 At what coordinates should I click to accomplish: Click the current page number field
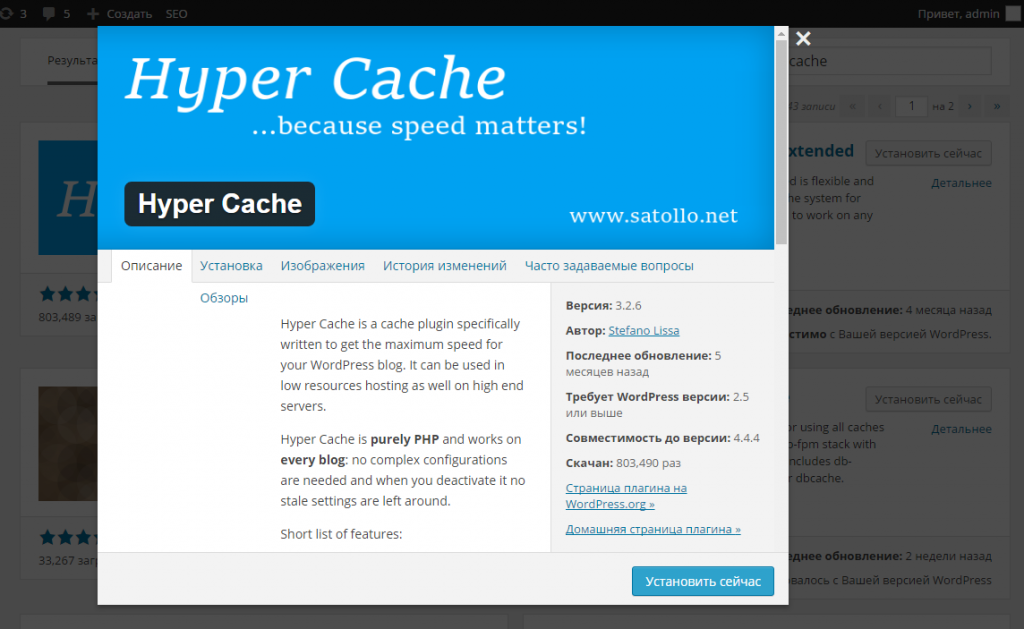[911, 106]
